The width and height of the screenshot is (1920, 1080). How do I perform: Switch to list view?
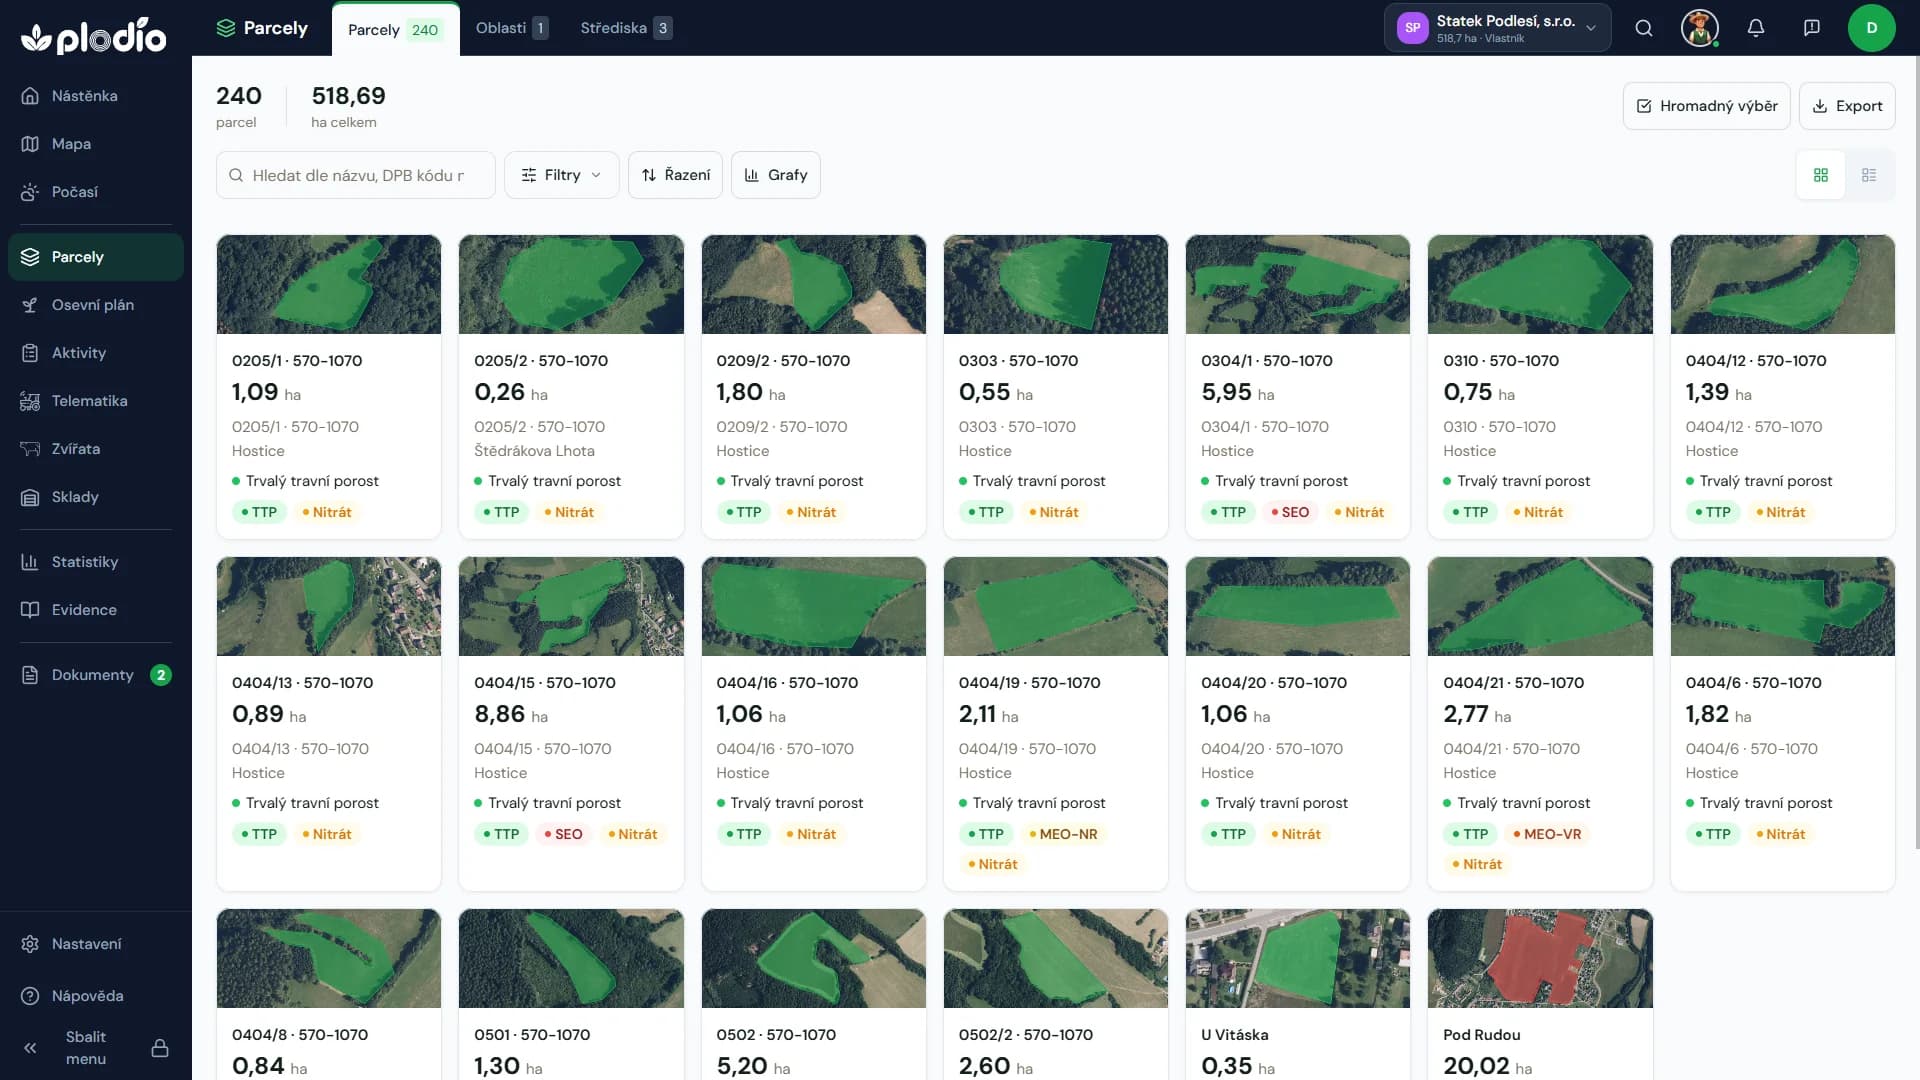tap(1869, 175)
